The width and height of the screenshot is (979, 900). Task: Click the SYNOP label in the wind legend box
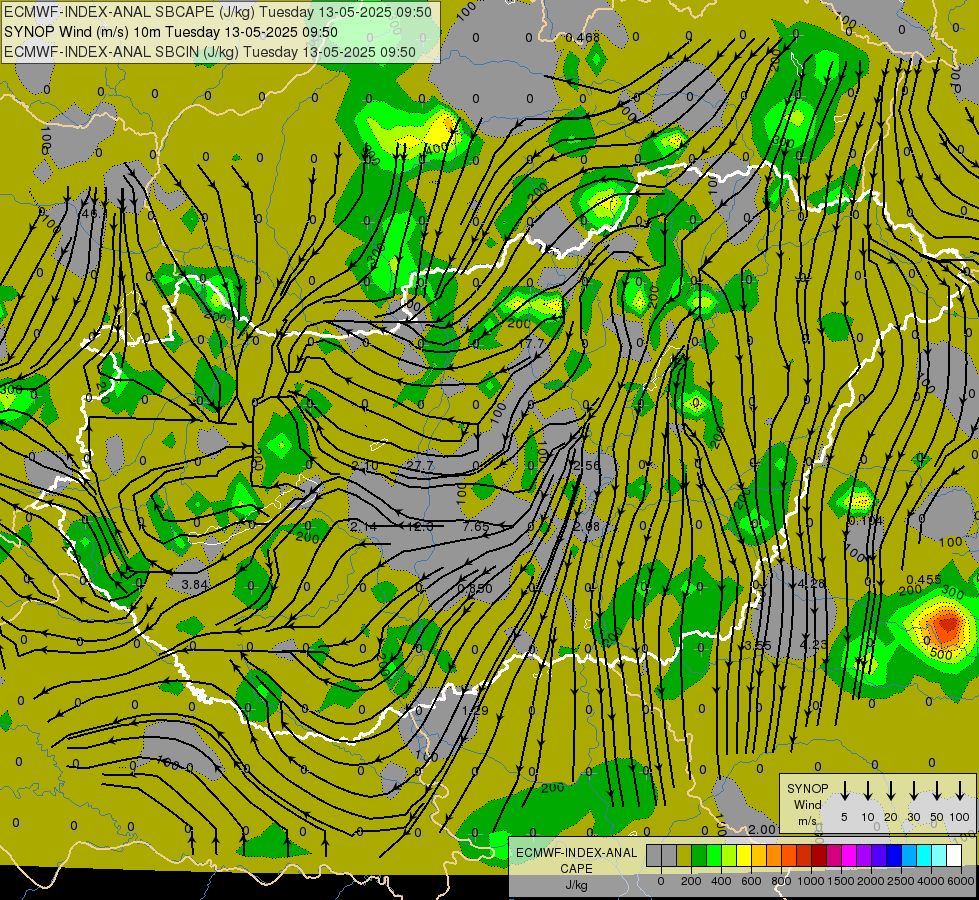click(x=807, y=789)
